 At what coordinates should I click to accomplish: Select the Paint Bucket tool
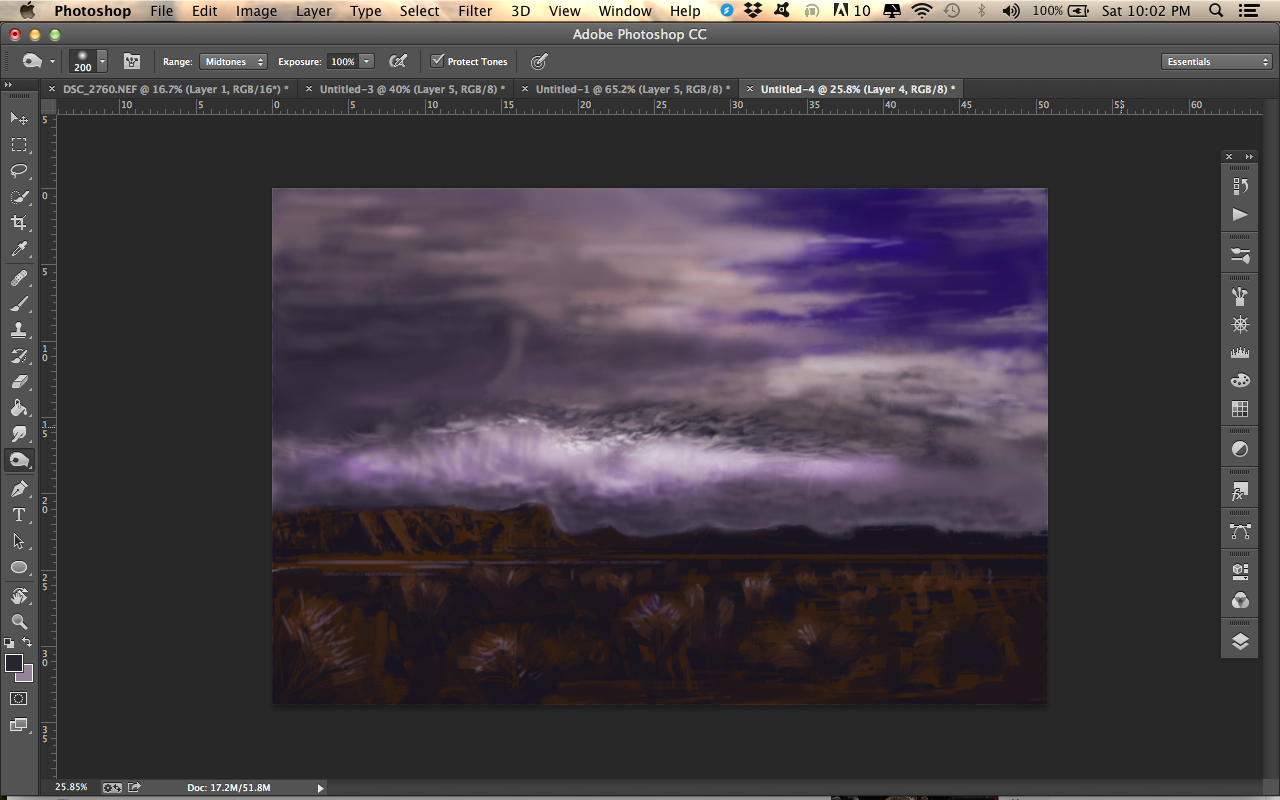tap(19, 408)
